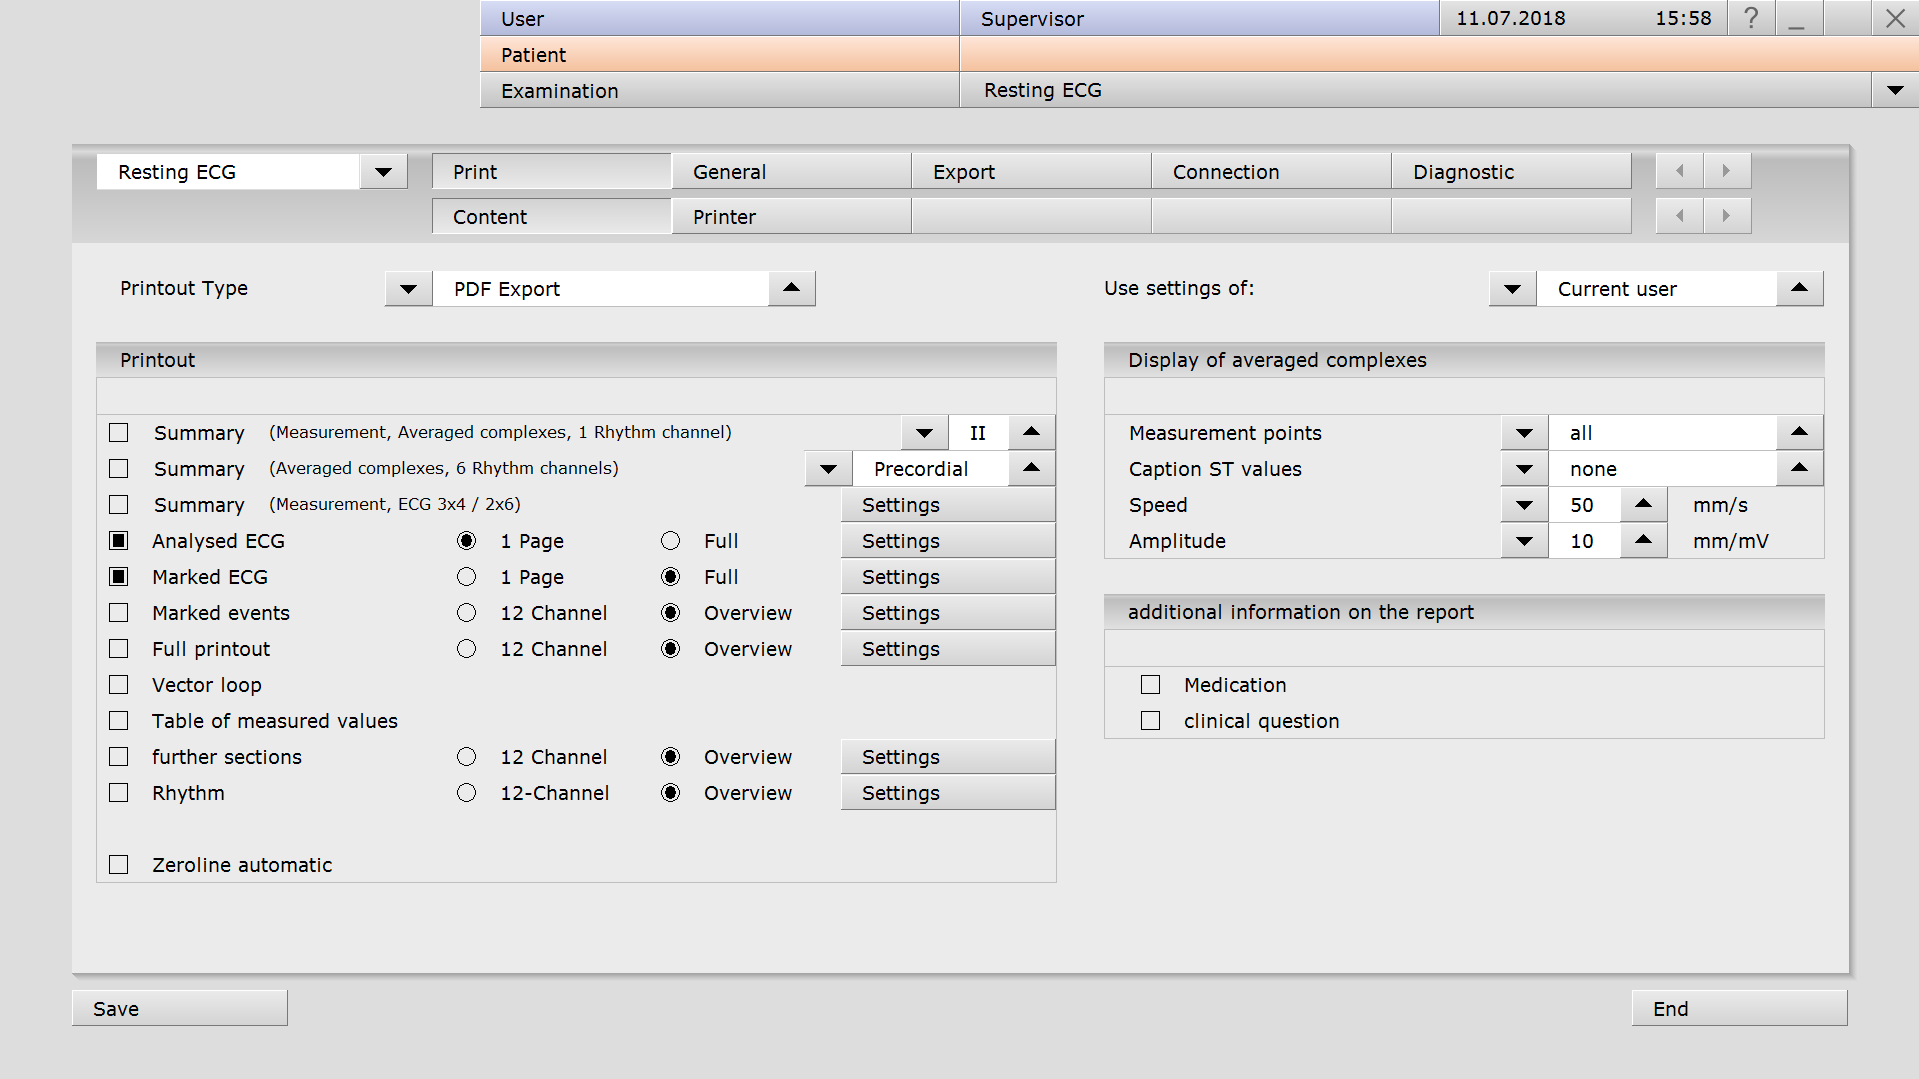
Task: Open the Export tab
Action: [x=1031, y=172]
